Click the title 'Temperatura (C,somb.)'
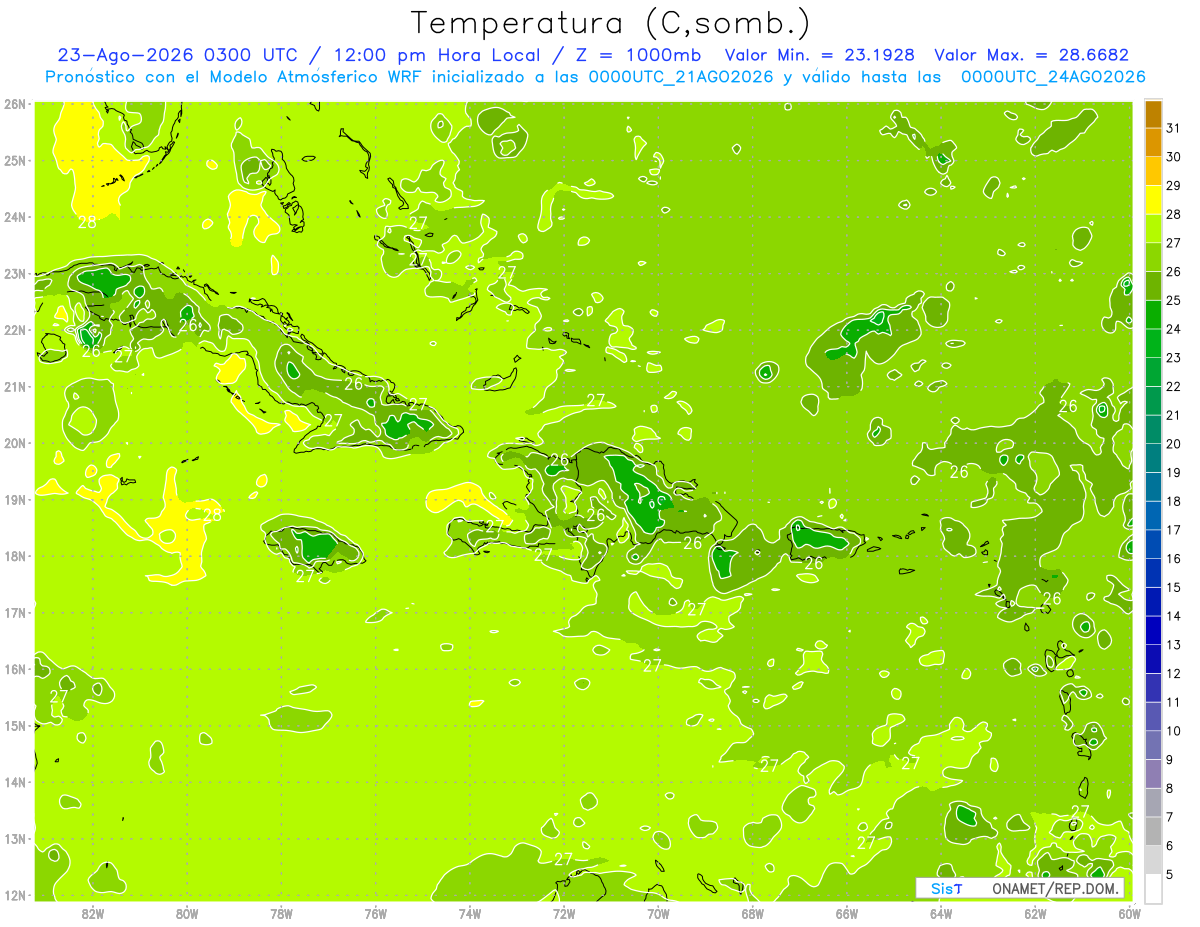Image resolution: width=1200 pixels, height=927 pixels. click(x=611, y=23)
